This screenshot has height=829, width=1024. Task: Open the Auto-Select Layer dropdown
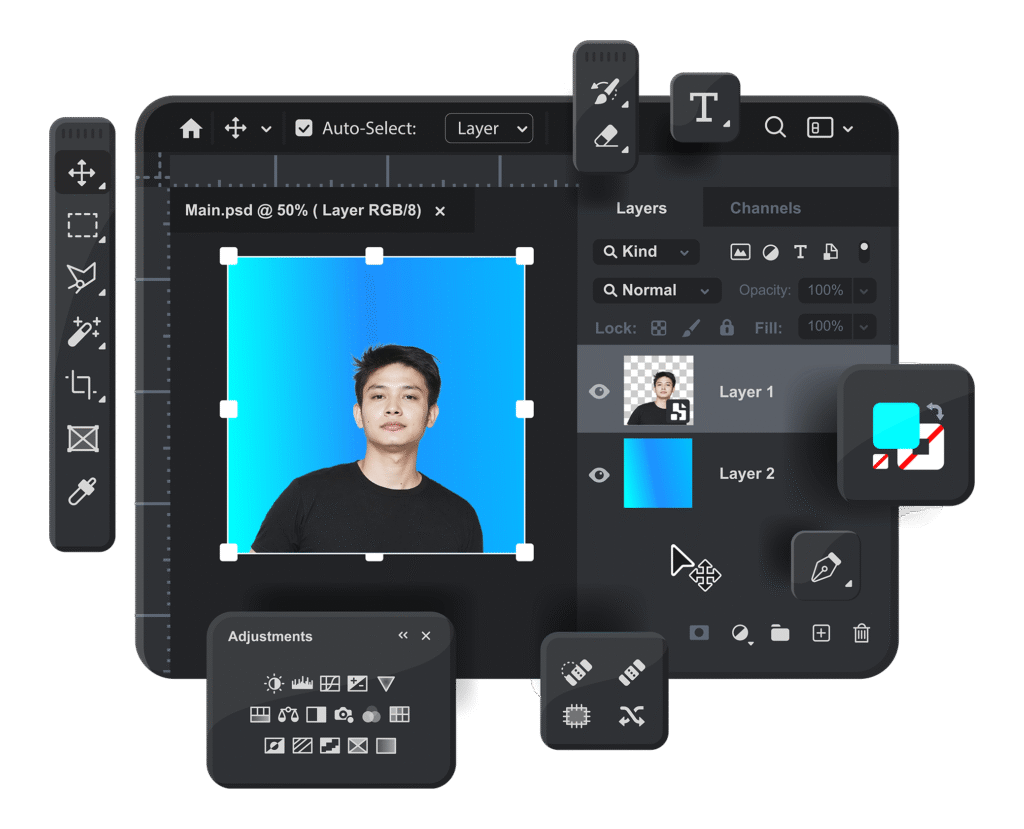[x=489, y=128]
